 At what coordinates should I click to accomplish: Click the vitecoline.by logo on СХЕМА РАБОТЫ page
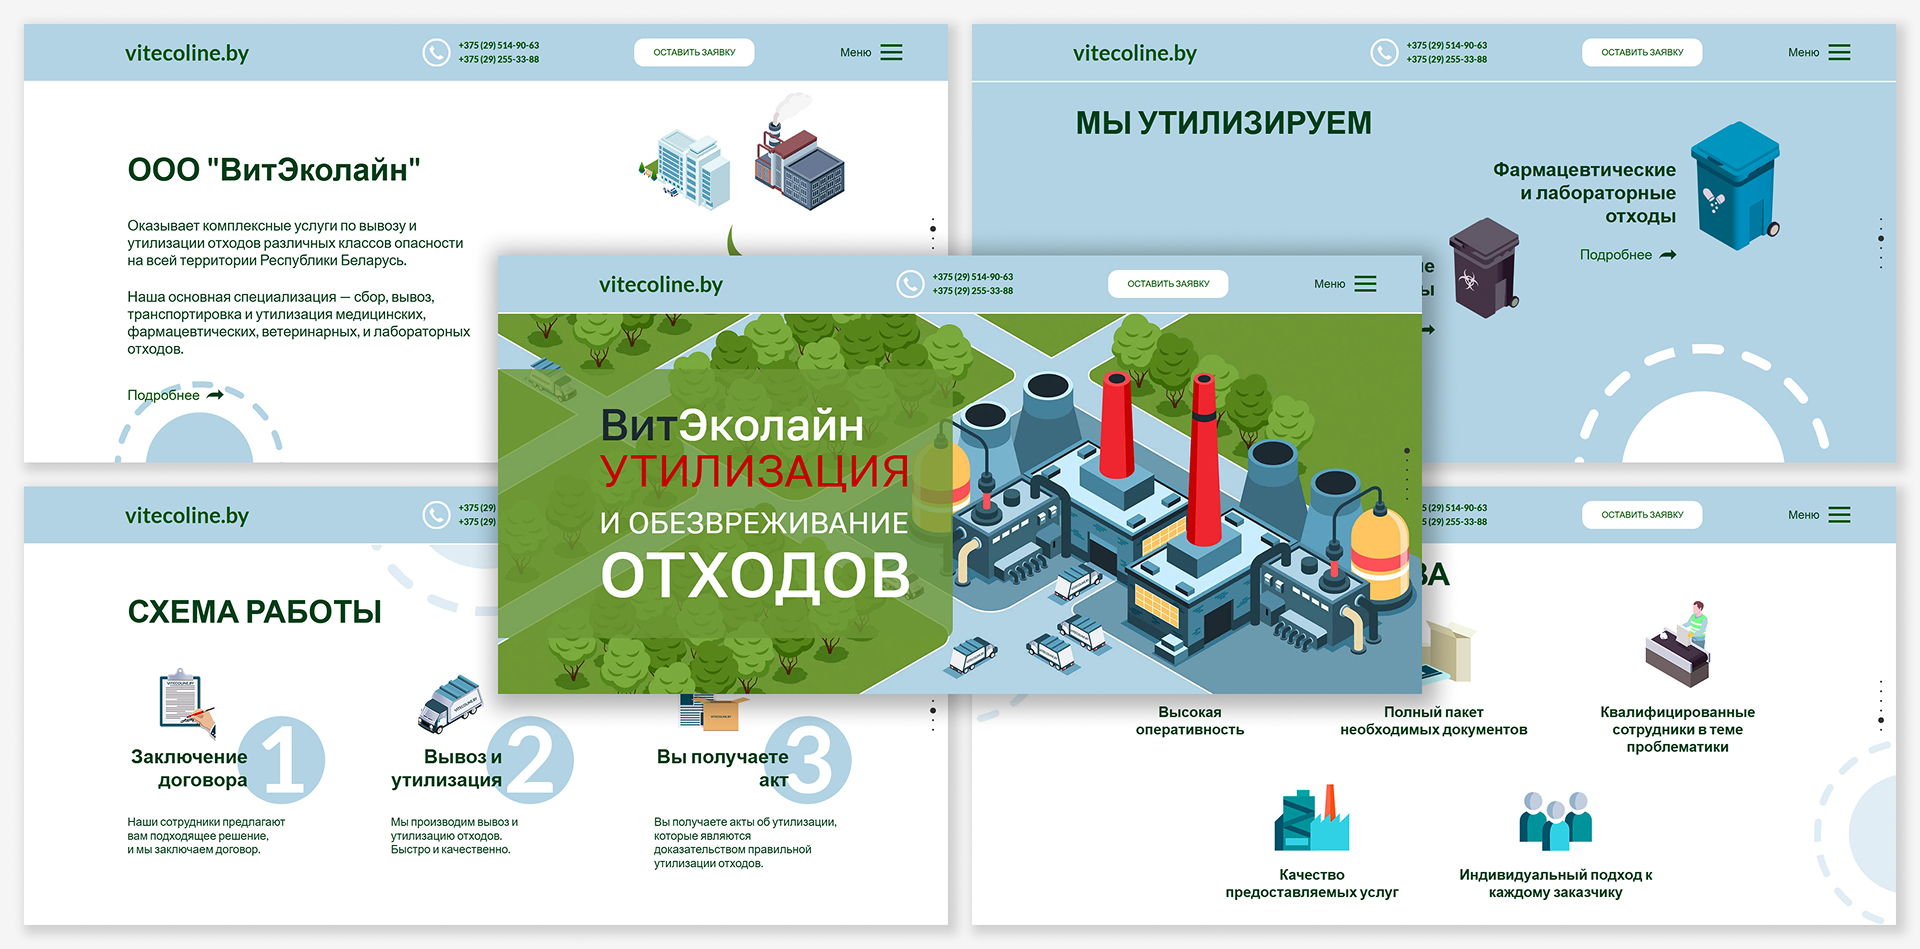click(187, 516)
